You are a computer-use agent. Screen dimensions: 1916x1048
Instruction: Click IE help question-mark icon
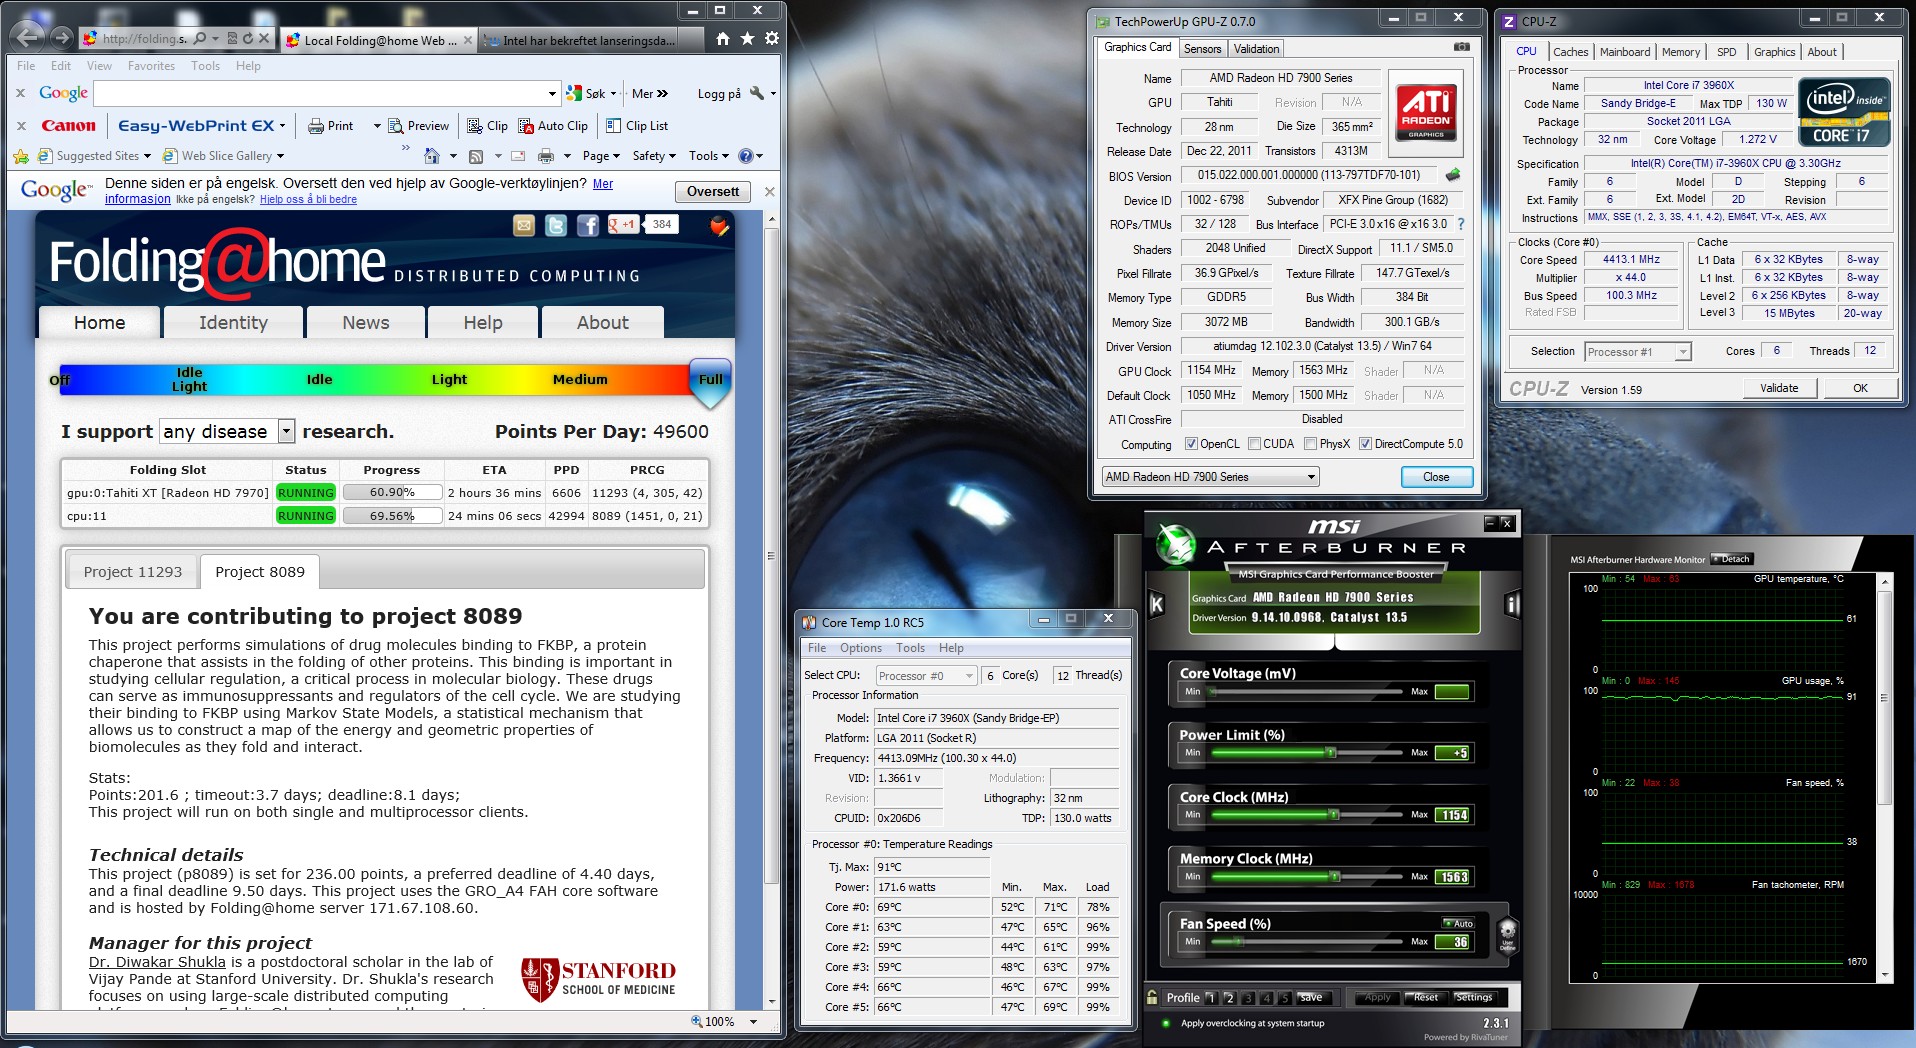745,156
